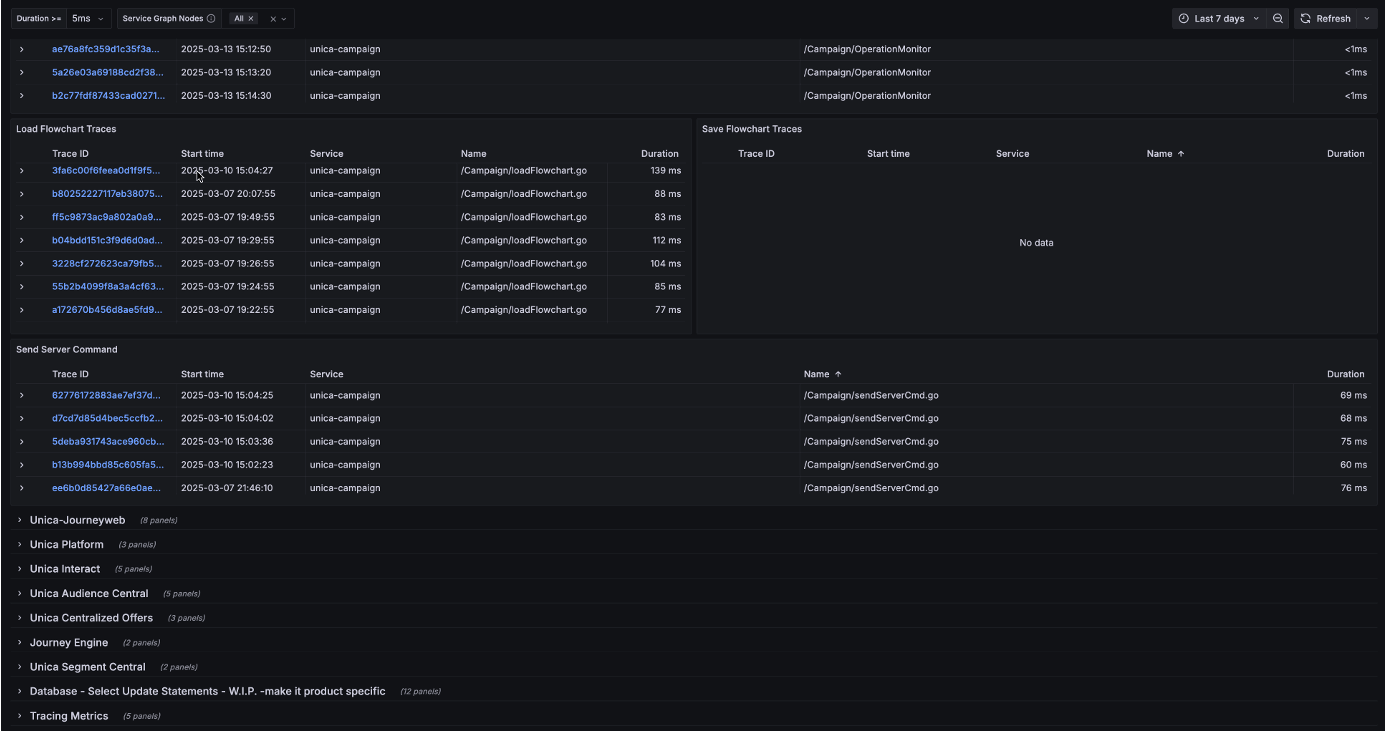Click the Refresh dashboard button
This screenshot has width=1386, height=732.
pyautogui.click(x=1326, y=19)
